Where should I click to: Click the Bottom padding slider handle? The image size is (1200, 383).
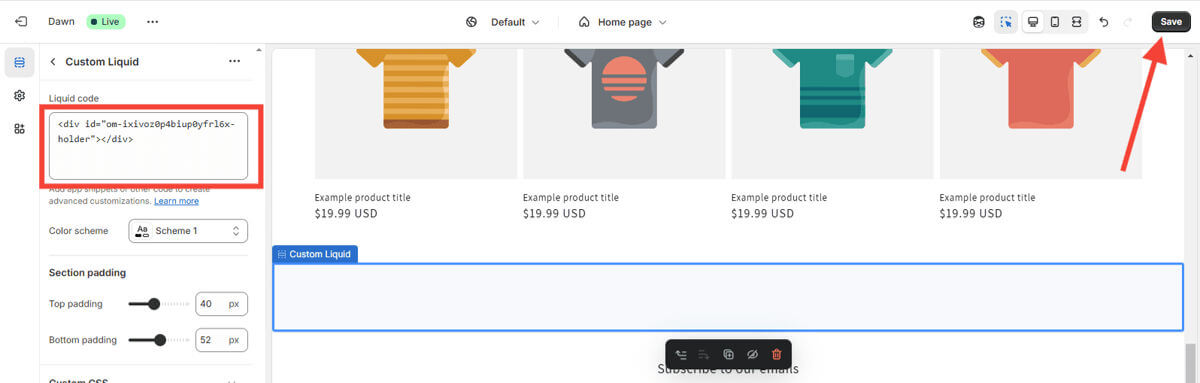pos(160,340)
